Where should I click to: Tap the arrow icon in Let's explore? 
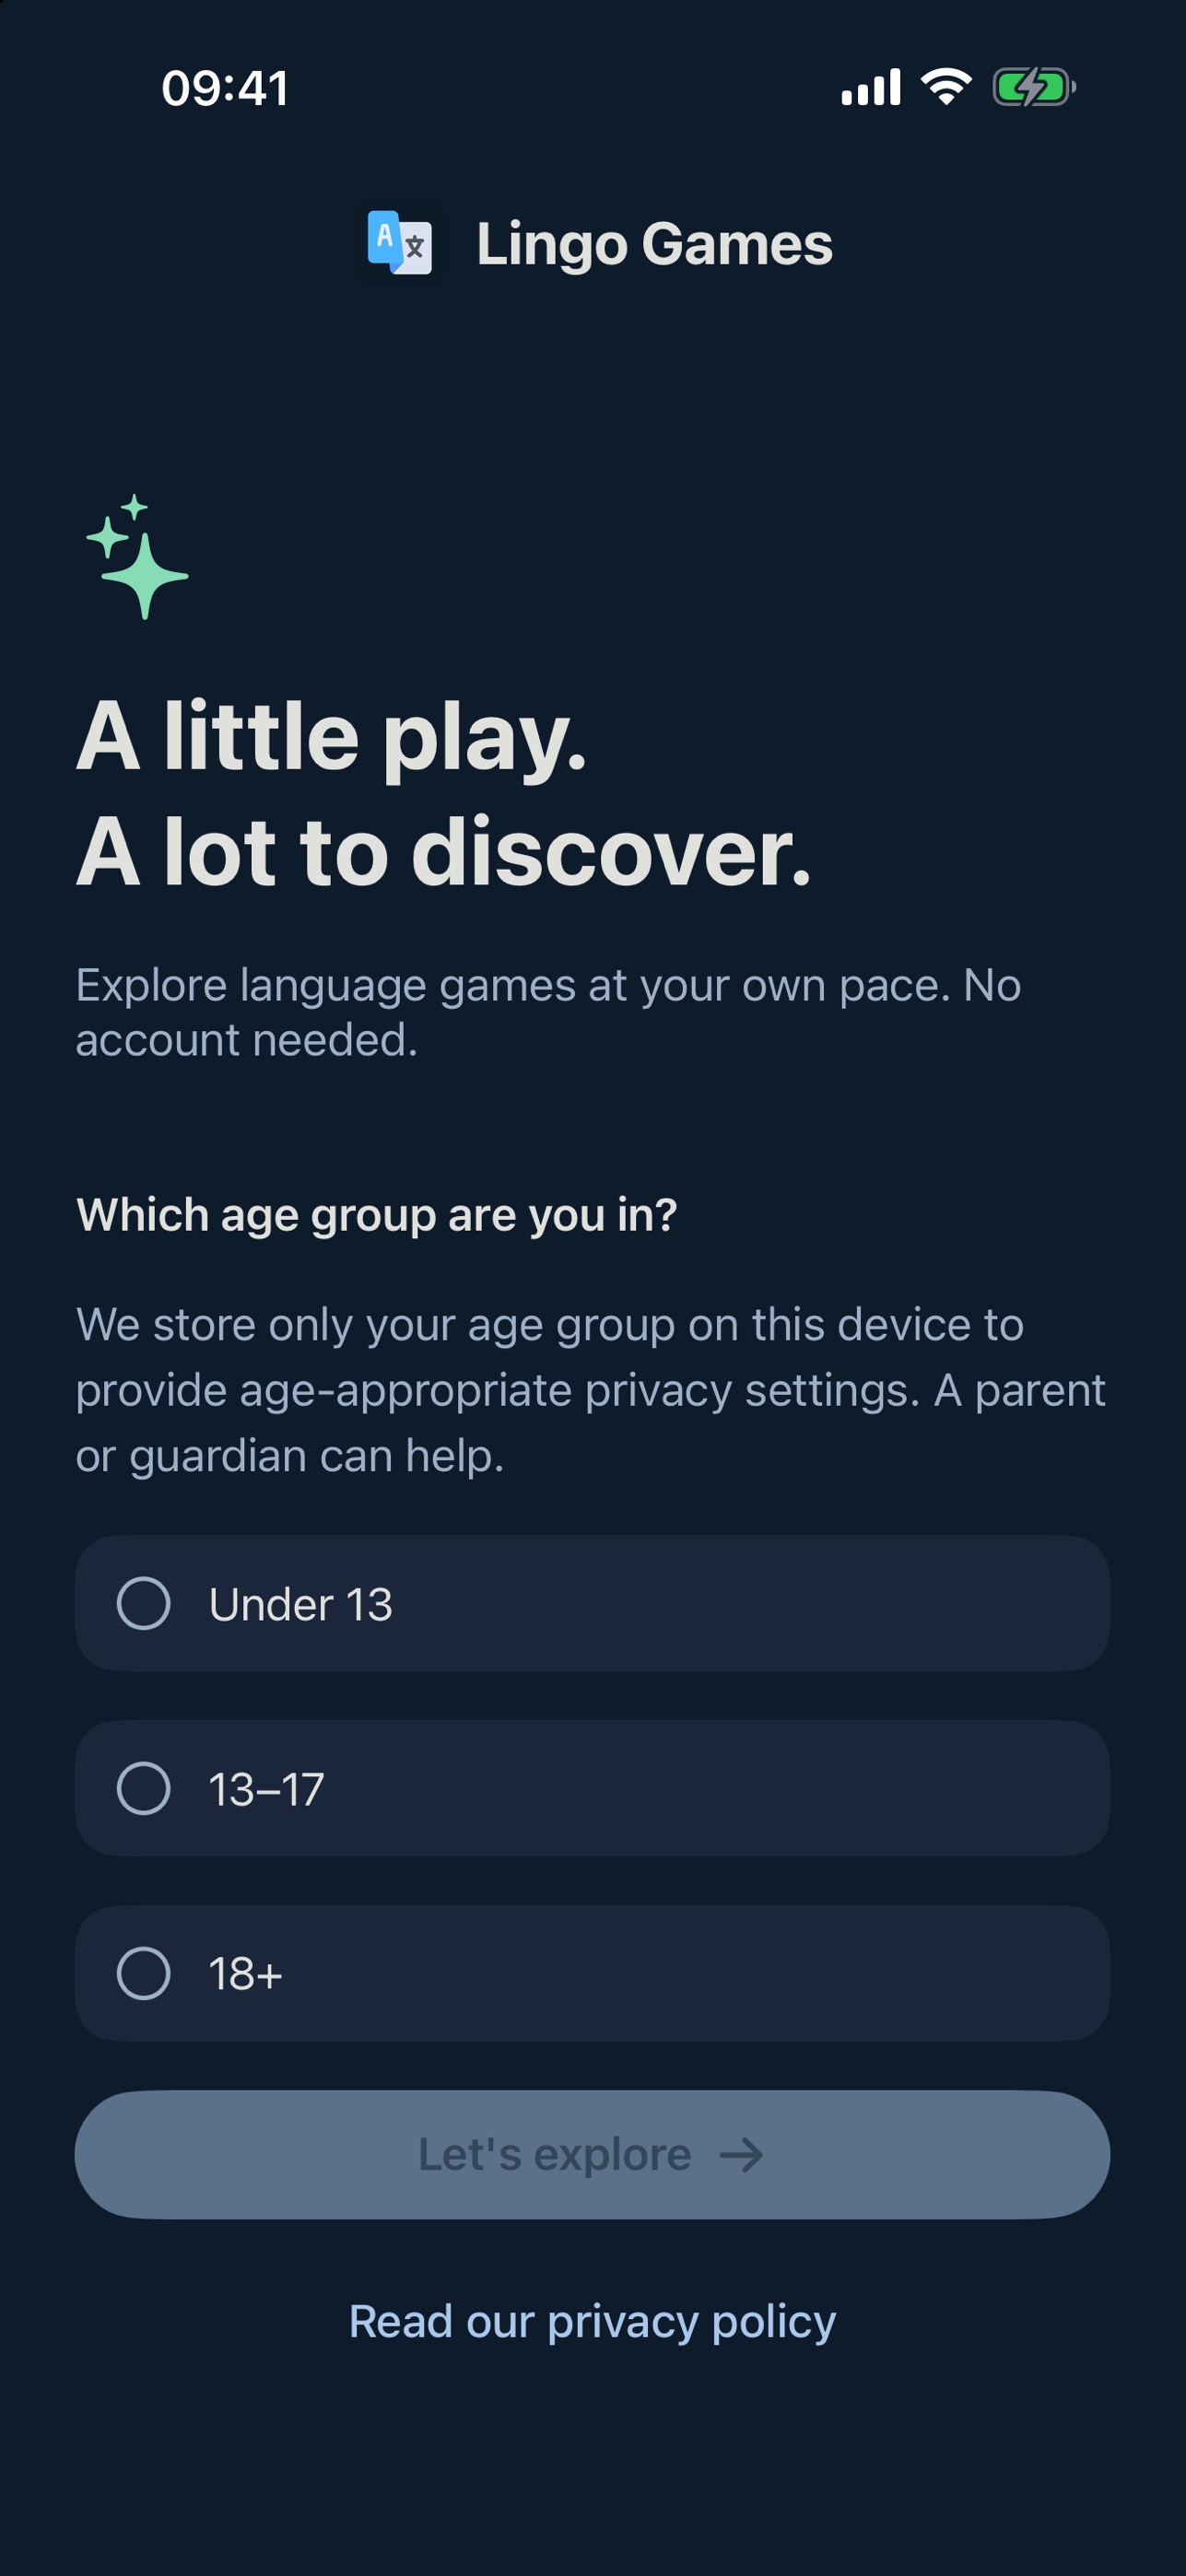pyautogui.click(x=741, y=2155)
